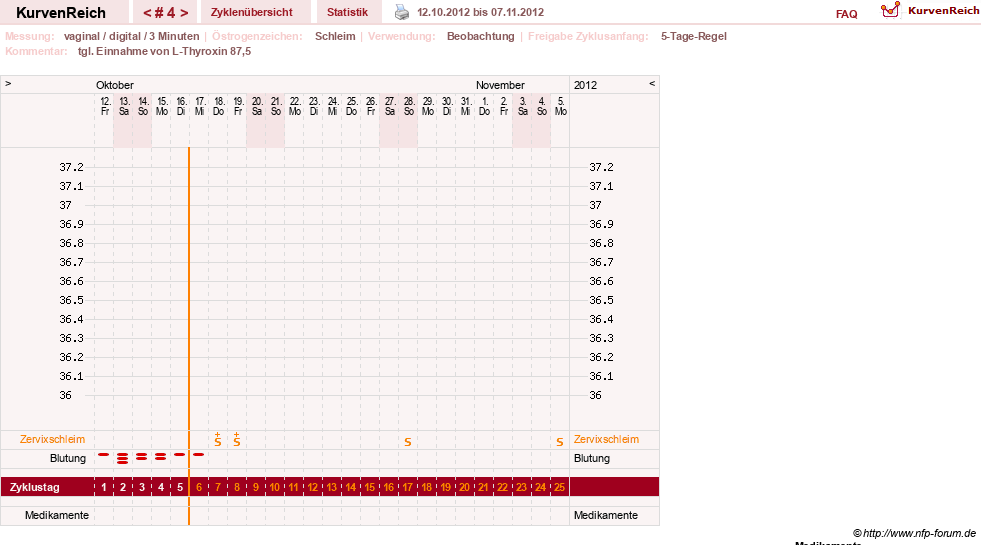The image size is (981, 545).
Task: Click the KurvenReich text link at top right
Action: (x=943, y=11)
